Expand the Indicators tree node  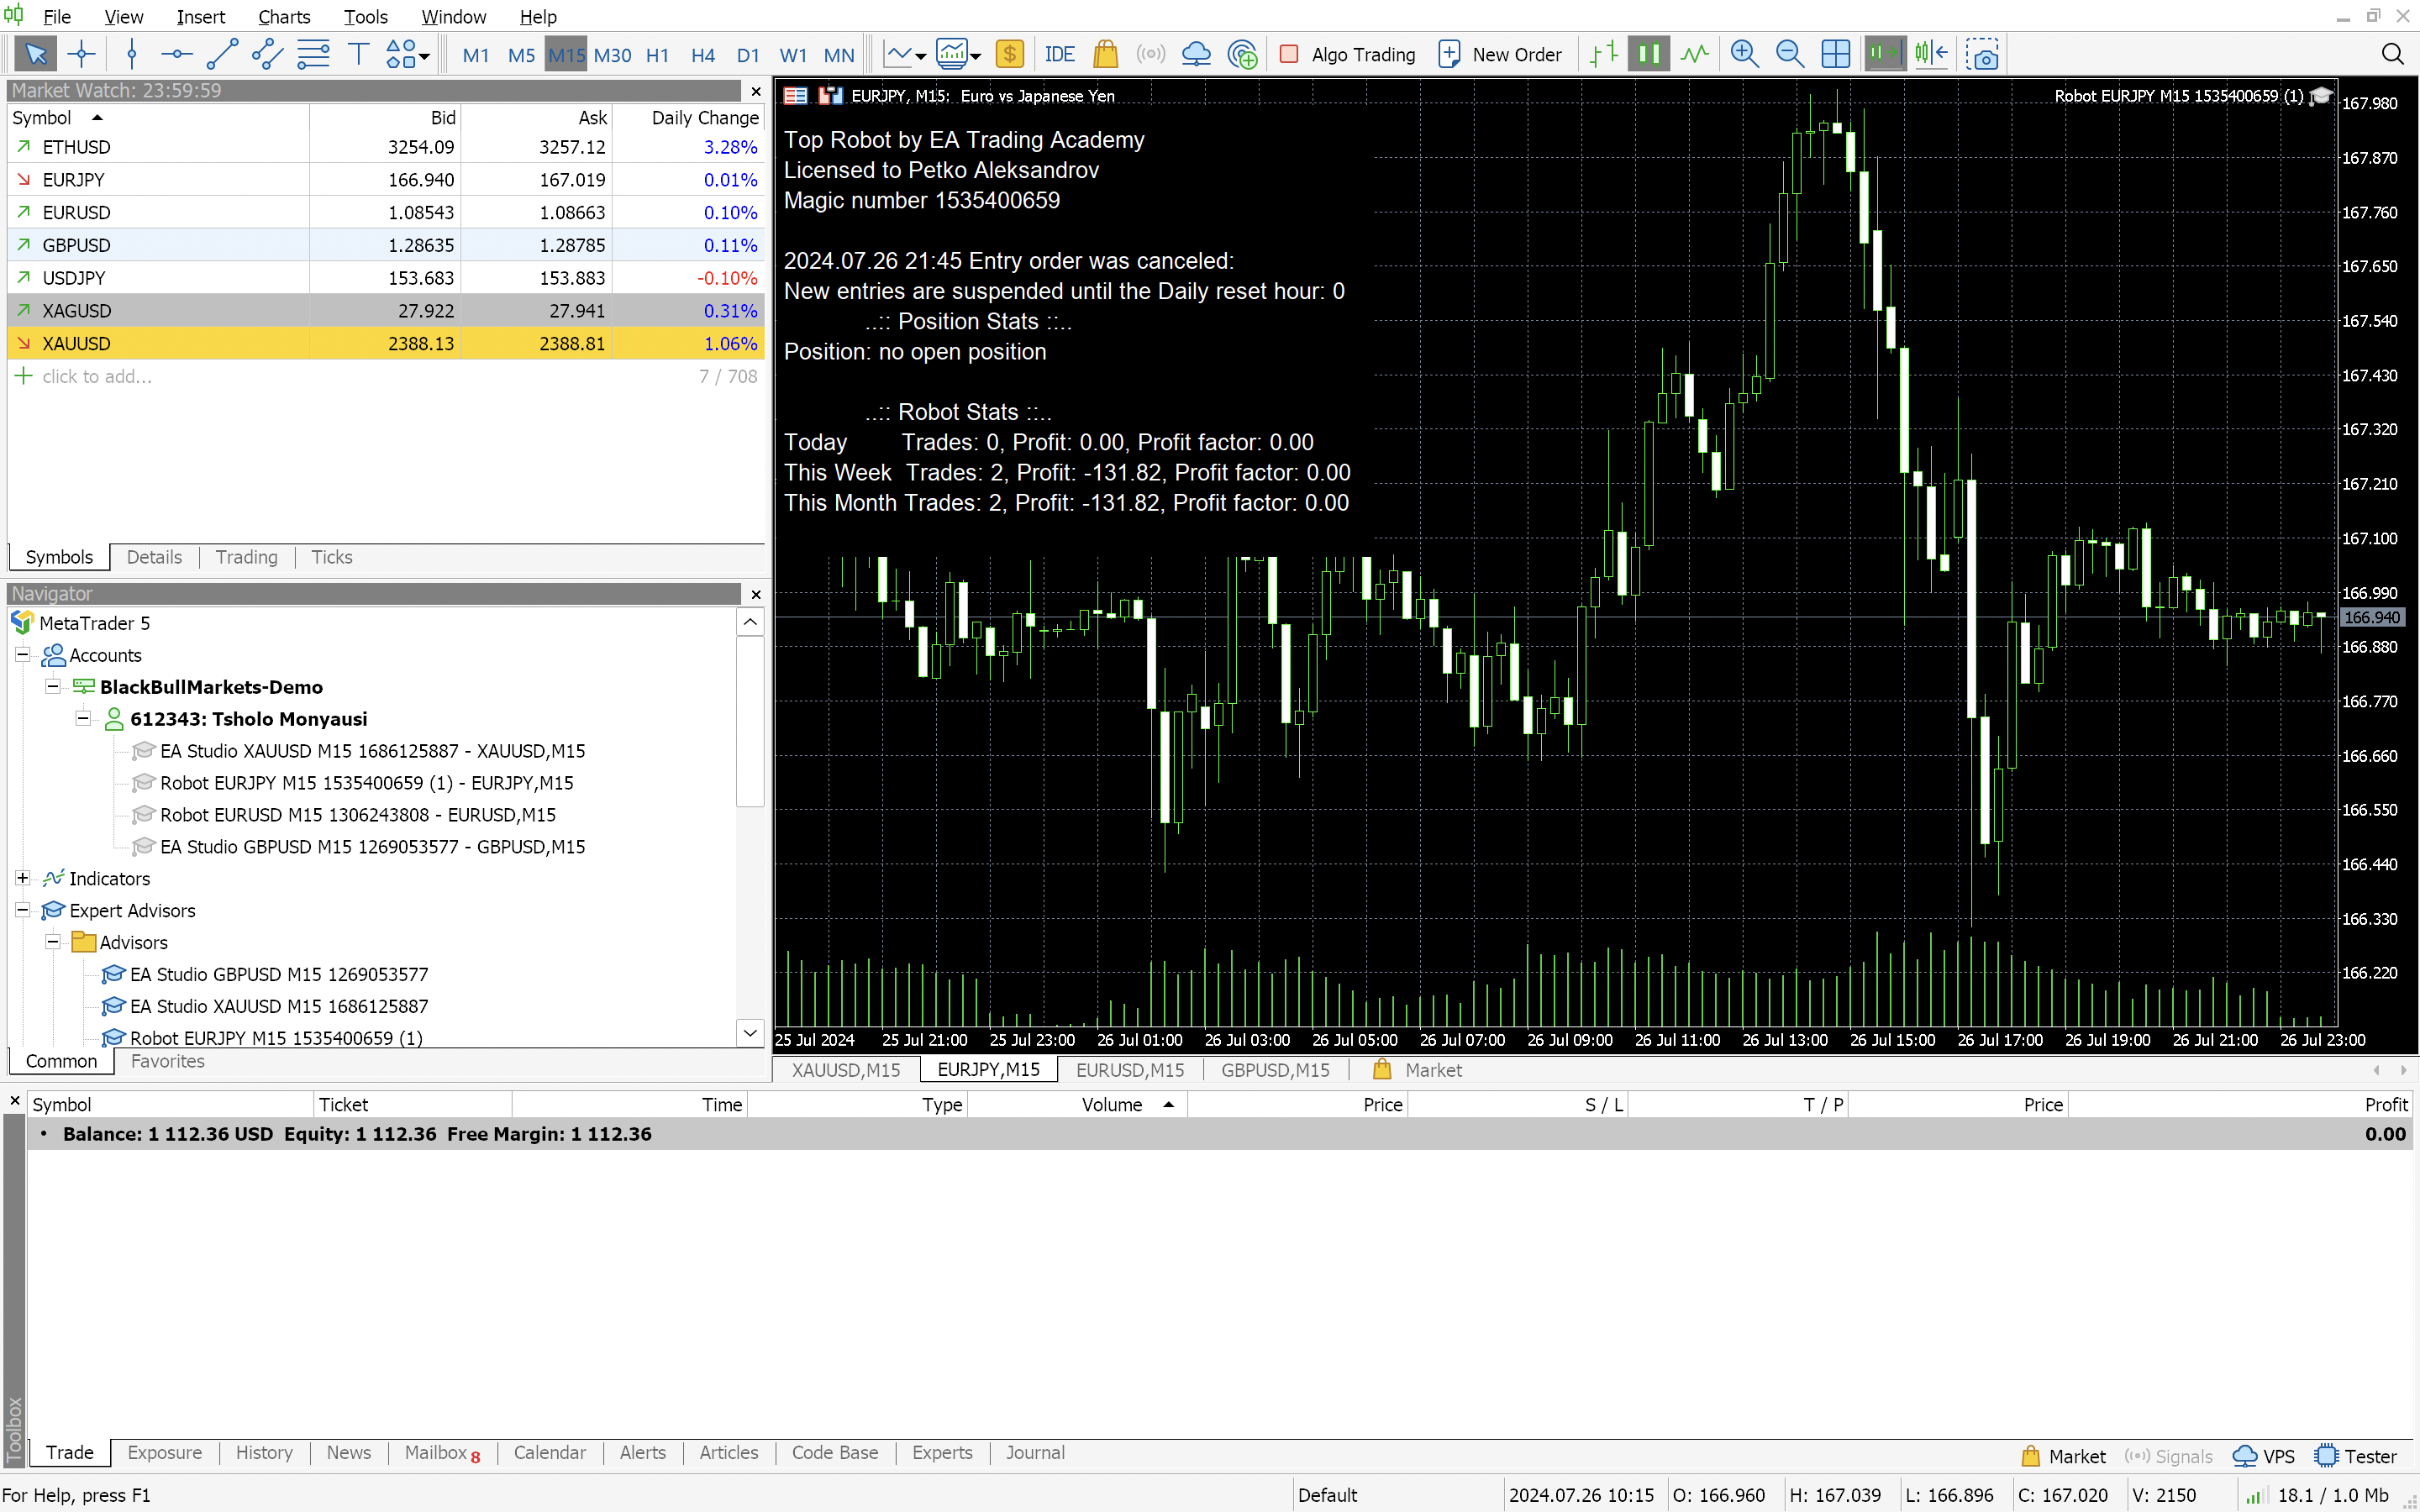[x=22, y=878]
